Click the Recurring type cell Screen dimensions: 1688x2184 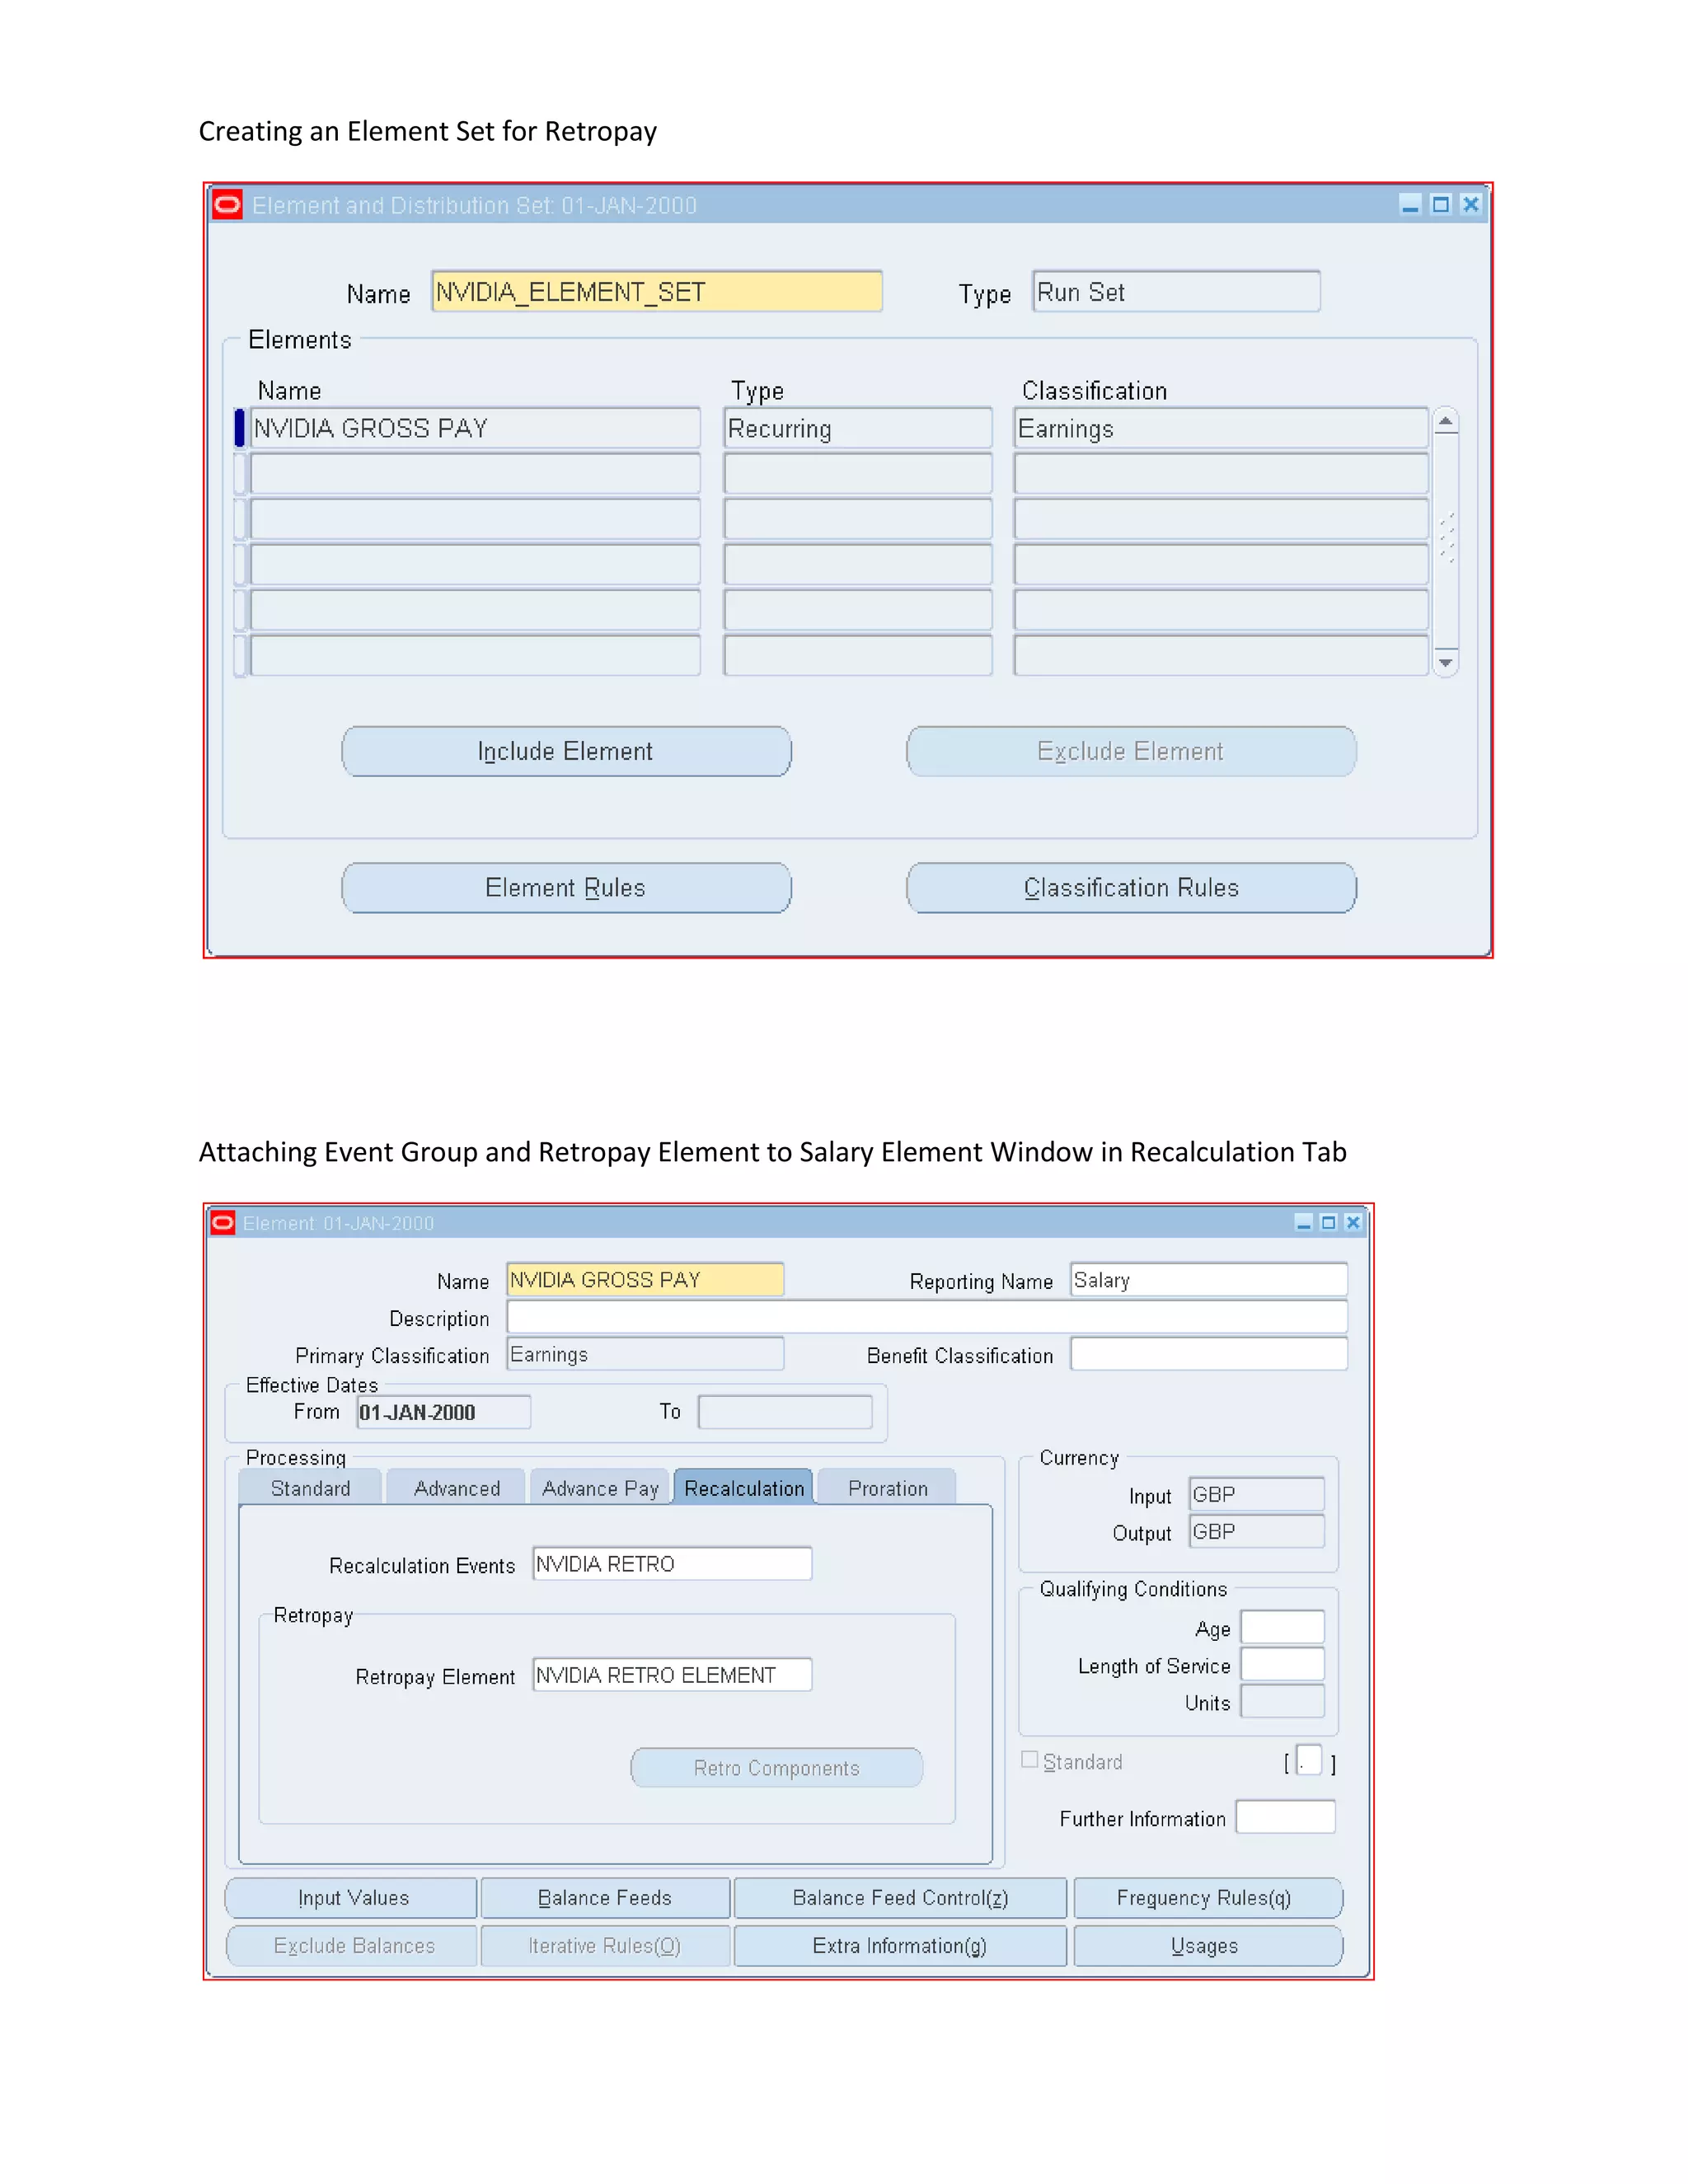[858, 428]
